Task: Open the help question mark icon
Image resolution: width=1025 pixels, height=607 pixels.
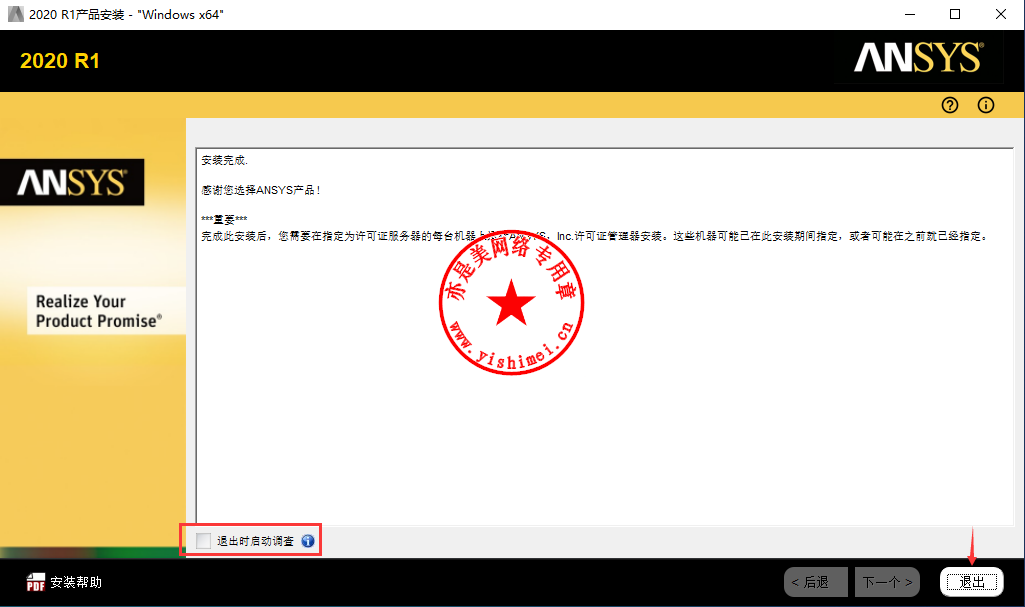Action: tap(950, 105)
